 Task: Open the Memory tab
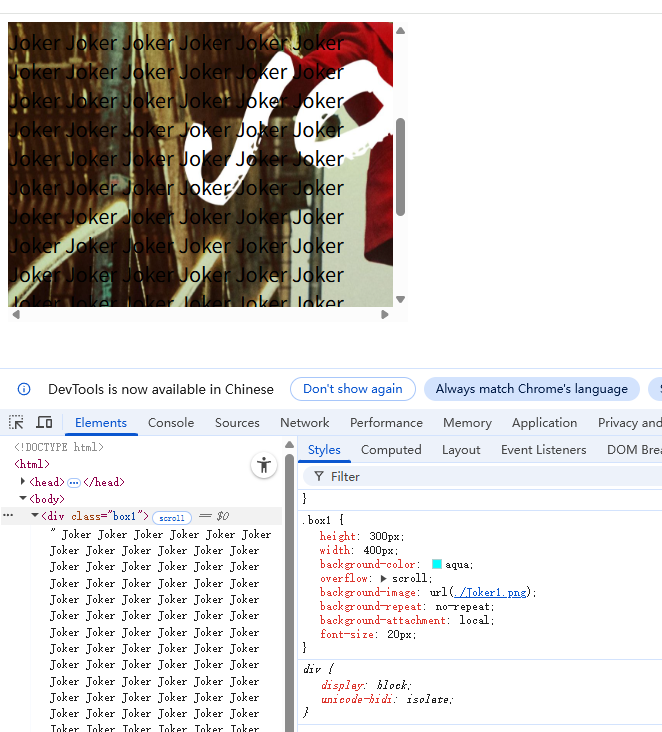pyautogui.click(x=467, y=422)
